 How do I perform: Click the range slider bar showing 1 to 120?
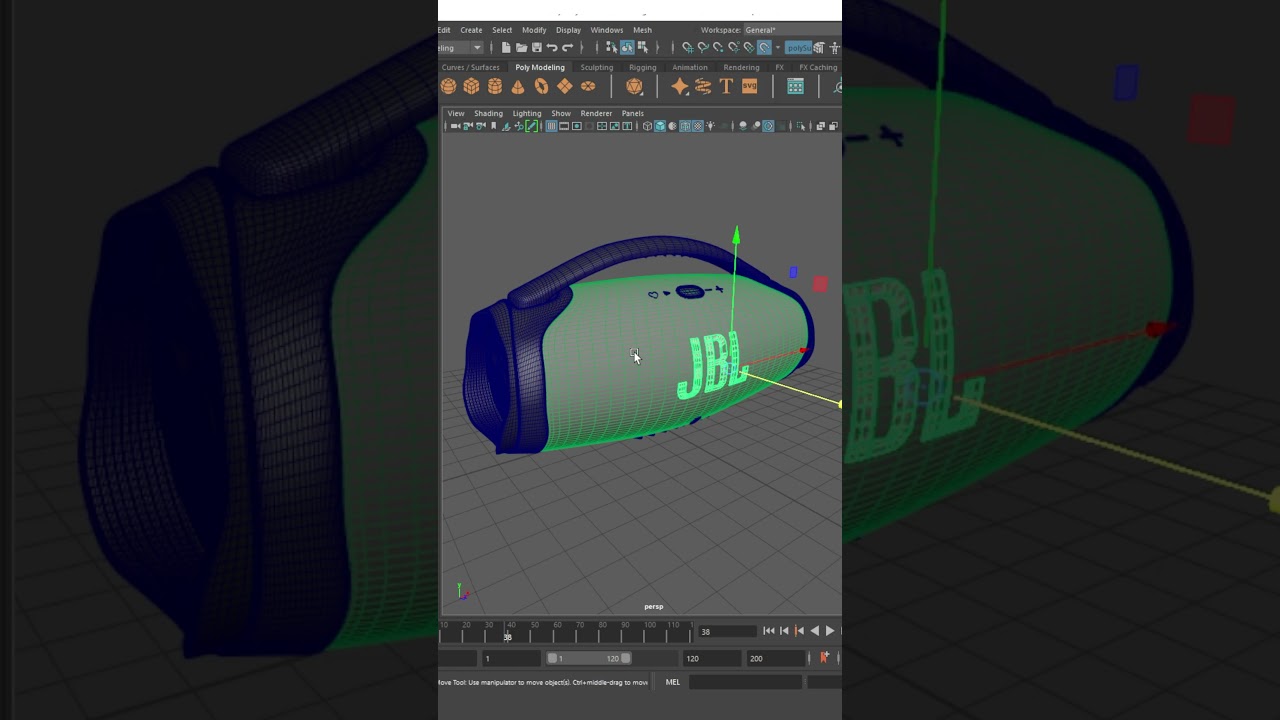click(x=588, y=658)
